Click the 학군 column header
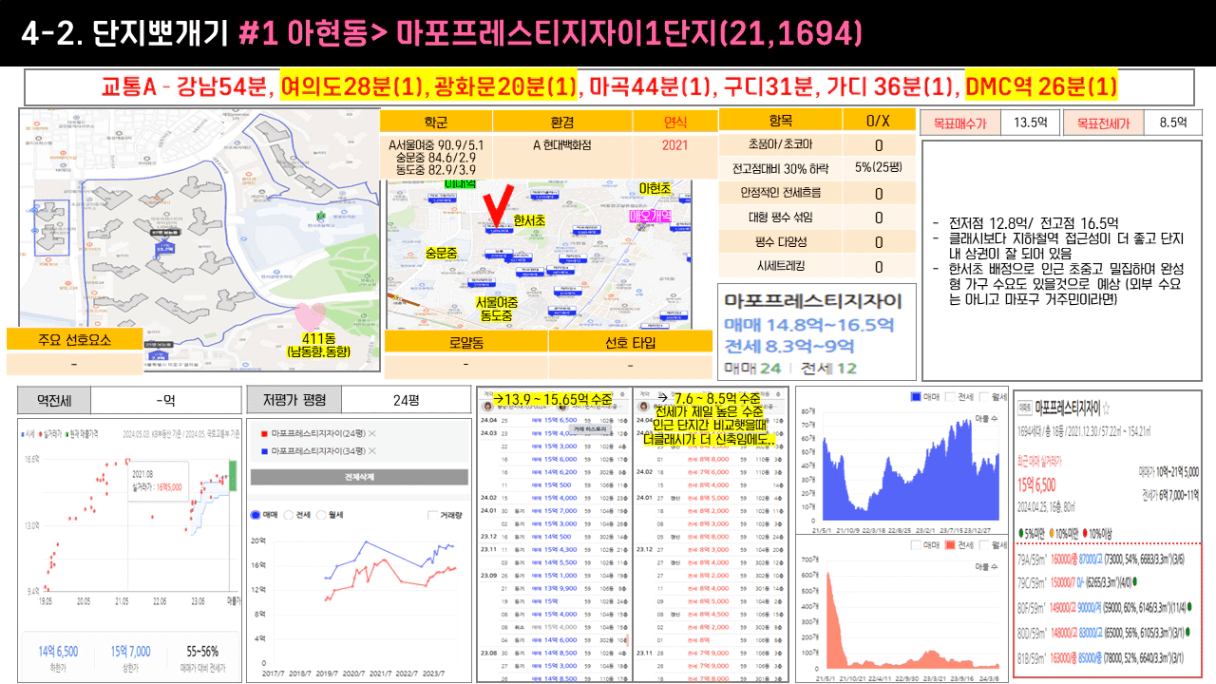Image resolution: width=1216 pixels, height=684 pixels. tap(436, 121)
